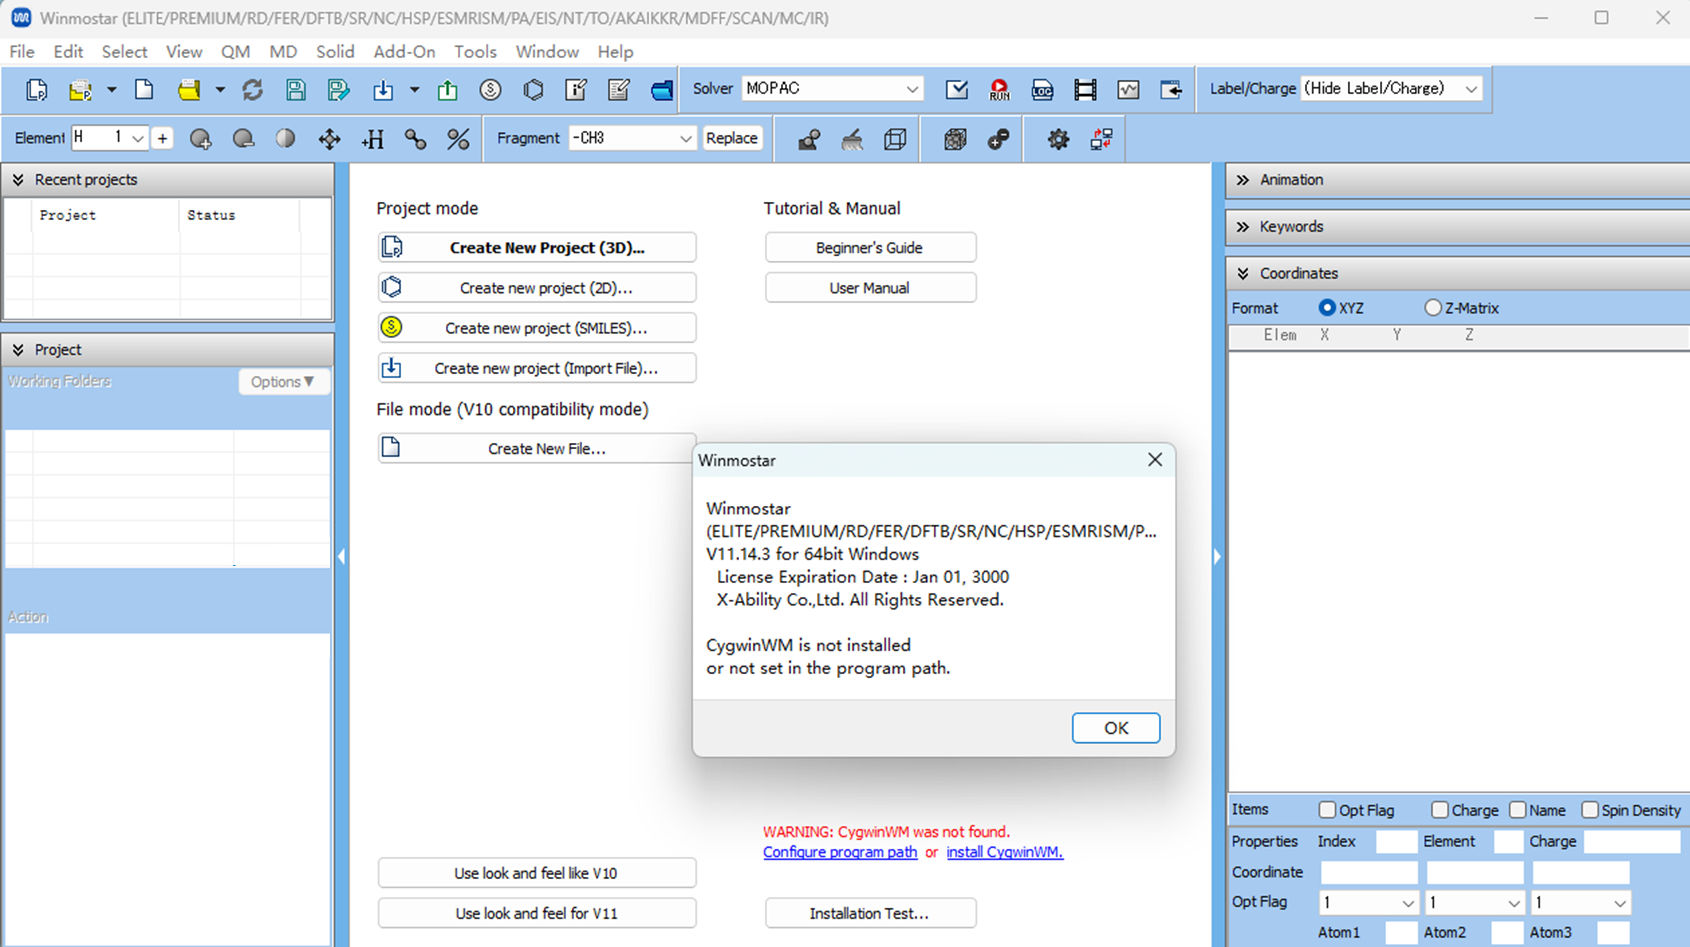Open the Edit menu
The image size is (1690, 947).
click(68, 52)
